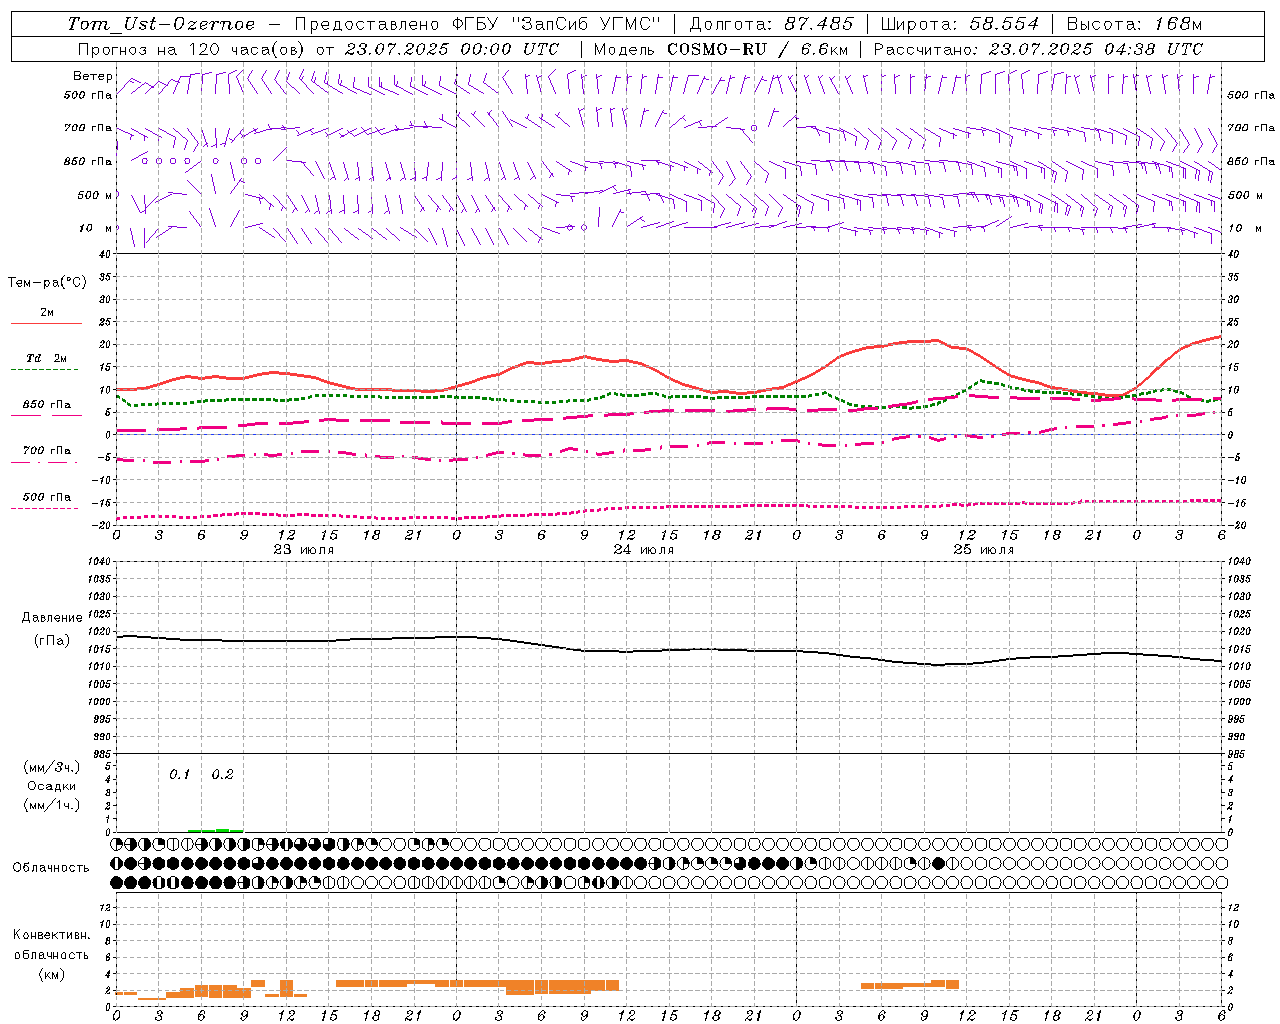
Task: Click the 0.1 precipitation amount value
Action: click(x=180, y=775)
